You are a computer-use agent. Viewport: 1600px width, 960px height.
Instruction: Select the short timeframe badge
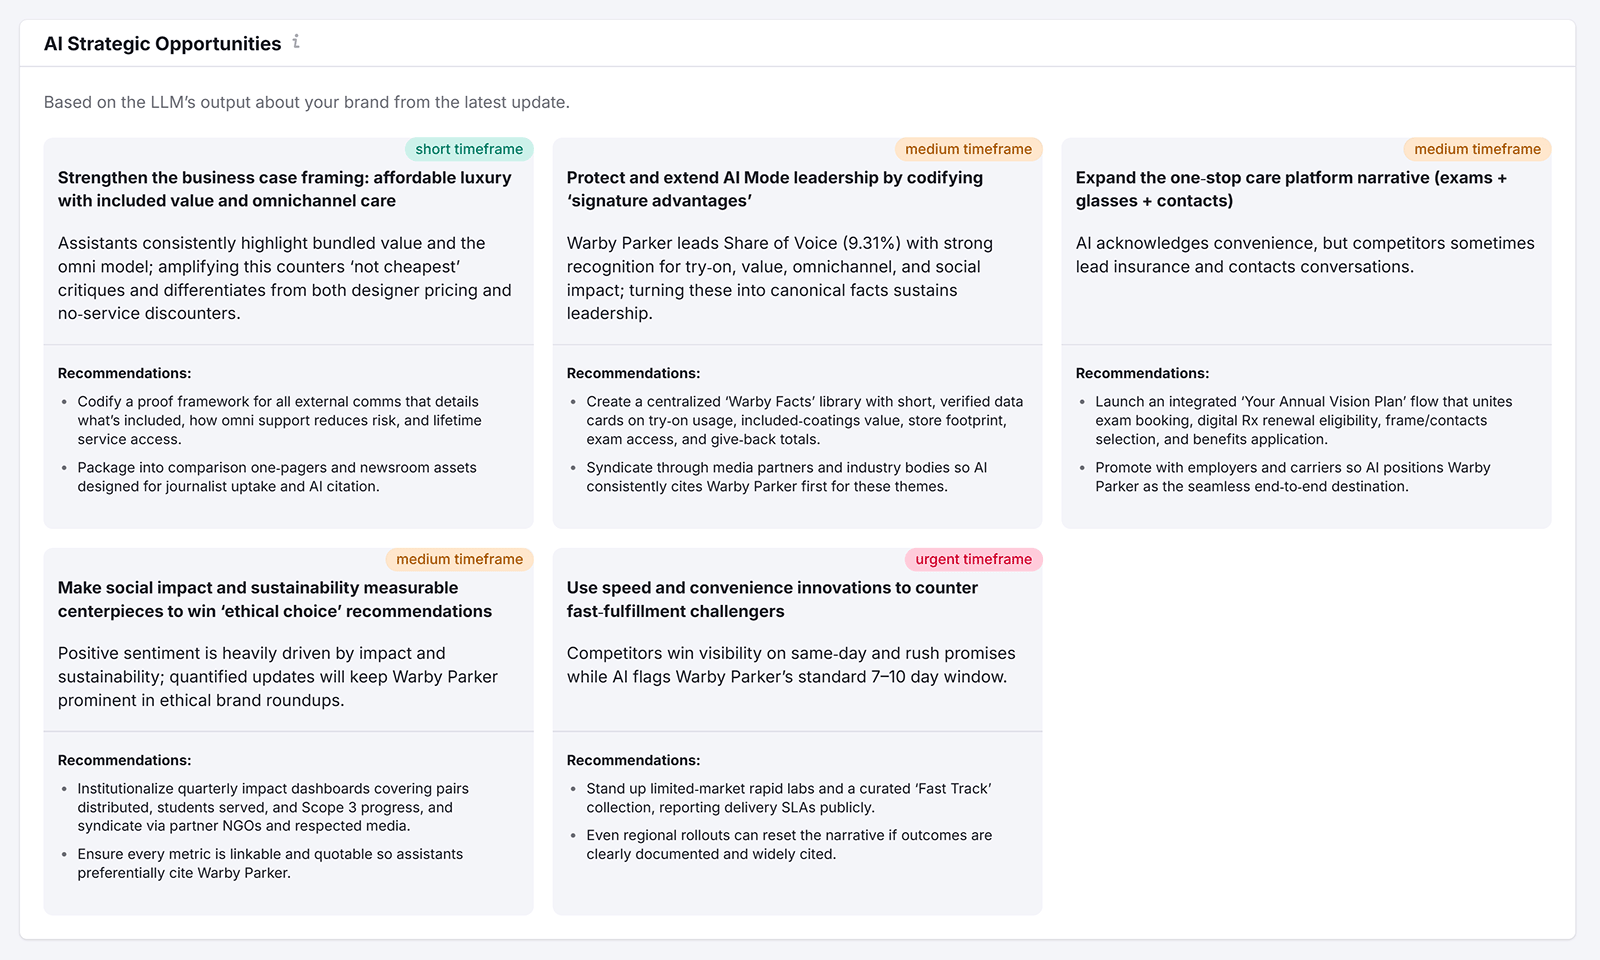[469, 148]
